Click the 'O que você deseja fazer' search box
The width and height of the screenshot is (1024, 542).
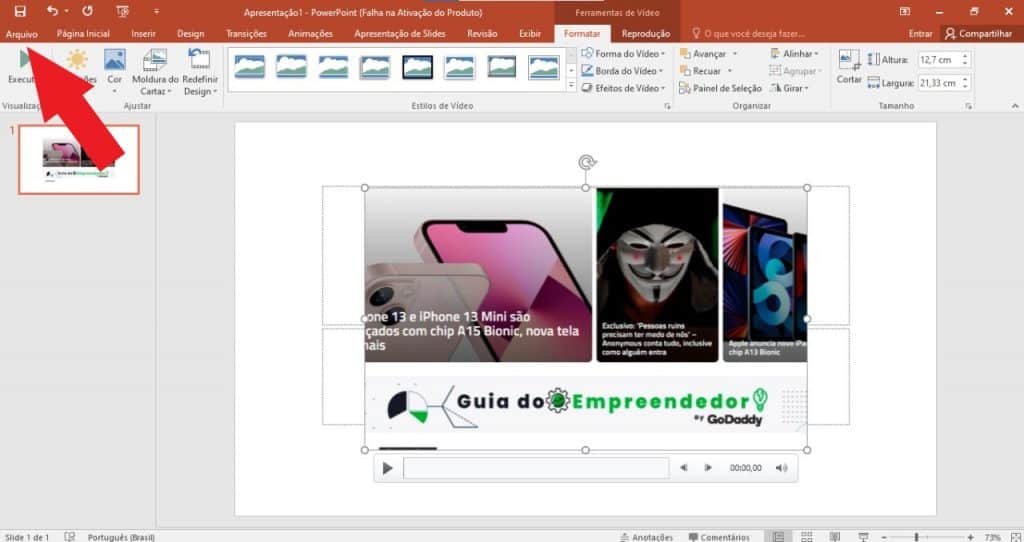tap(748, 33)
